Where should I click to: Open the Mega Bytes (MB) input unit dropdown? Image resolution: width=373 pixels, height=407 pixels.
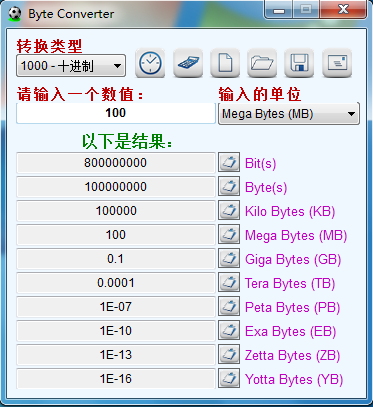pyautogui.click(x=289, y=114)
